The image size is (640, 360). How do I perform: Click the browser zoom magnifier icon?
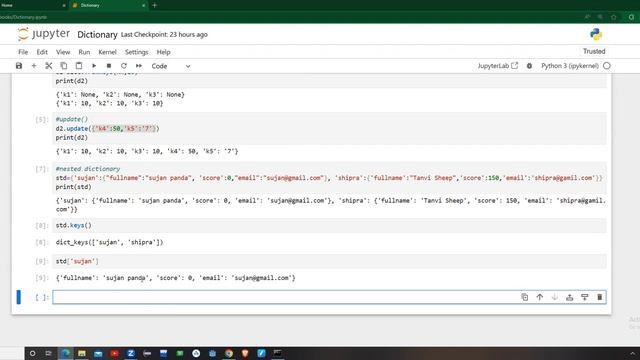(600, 17)
